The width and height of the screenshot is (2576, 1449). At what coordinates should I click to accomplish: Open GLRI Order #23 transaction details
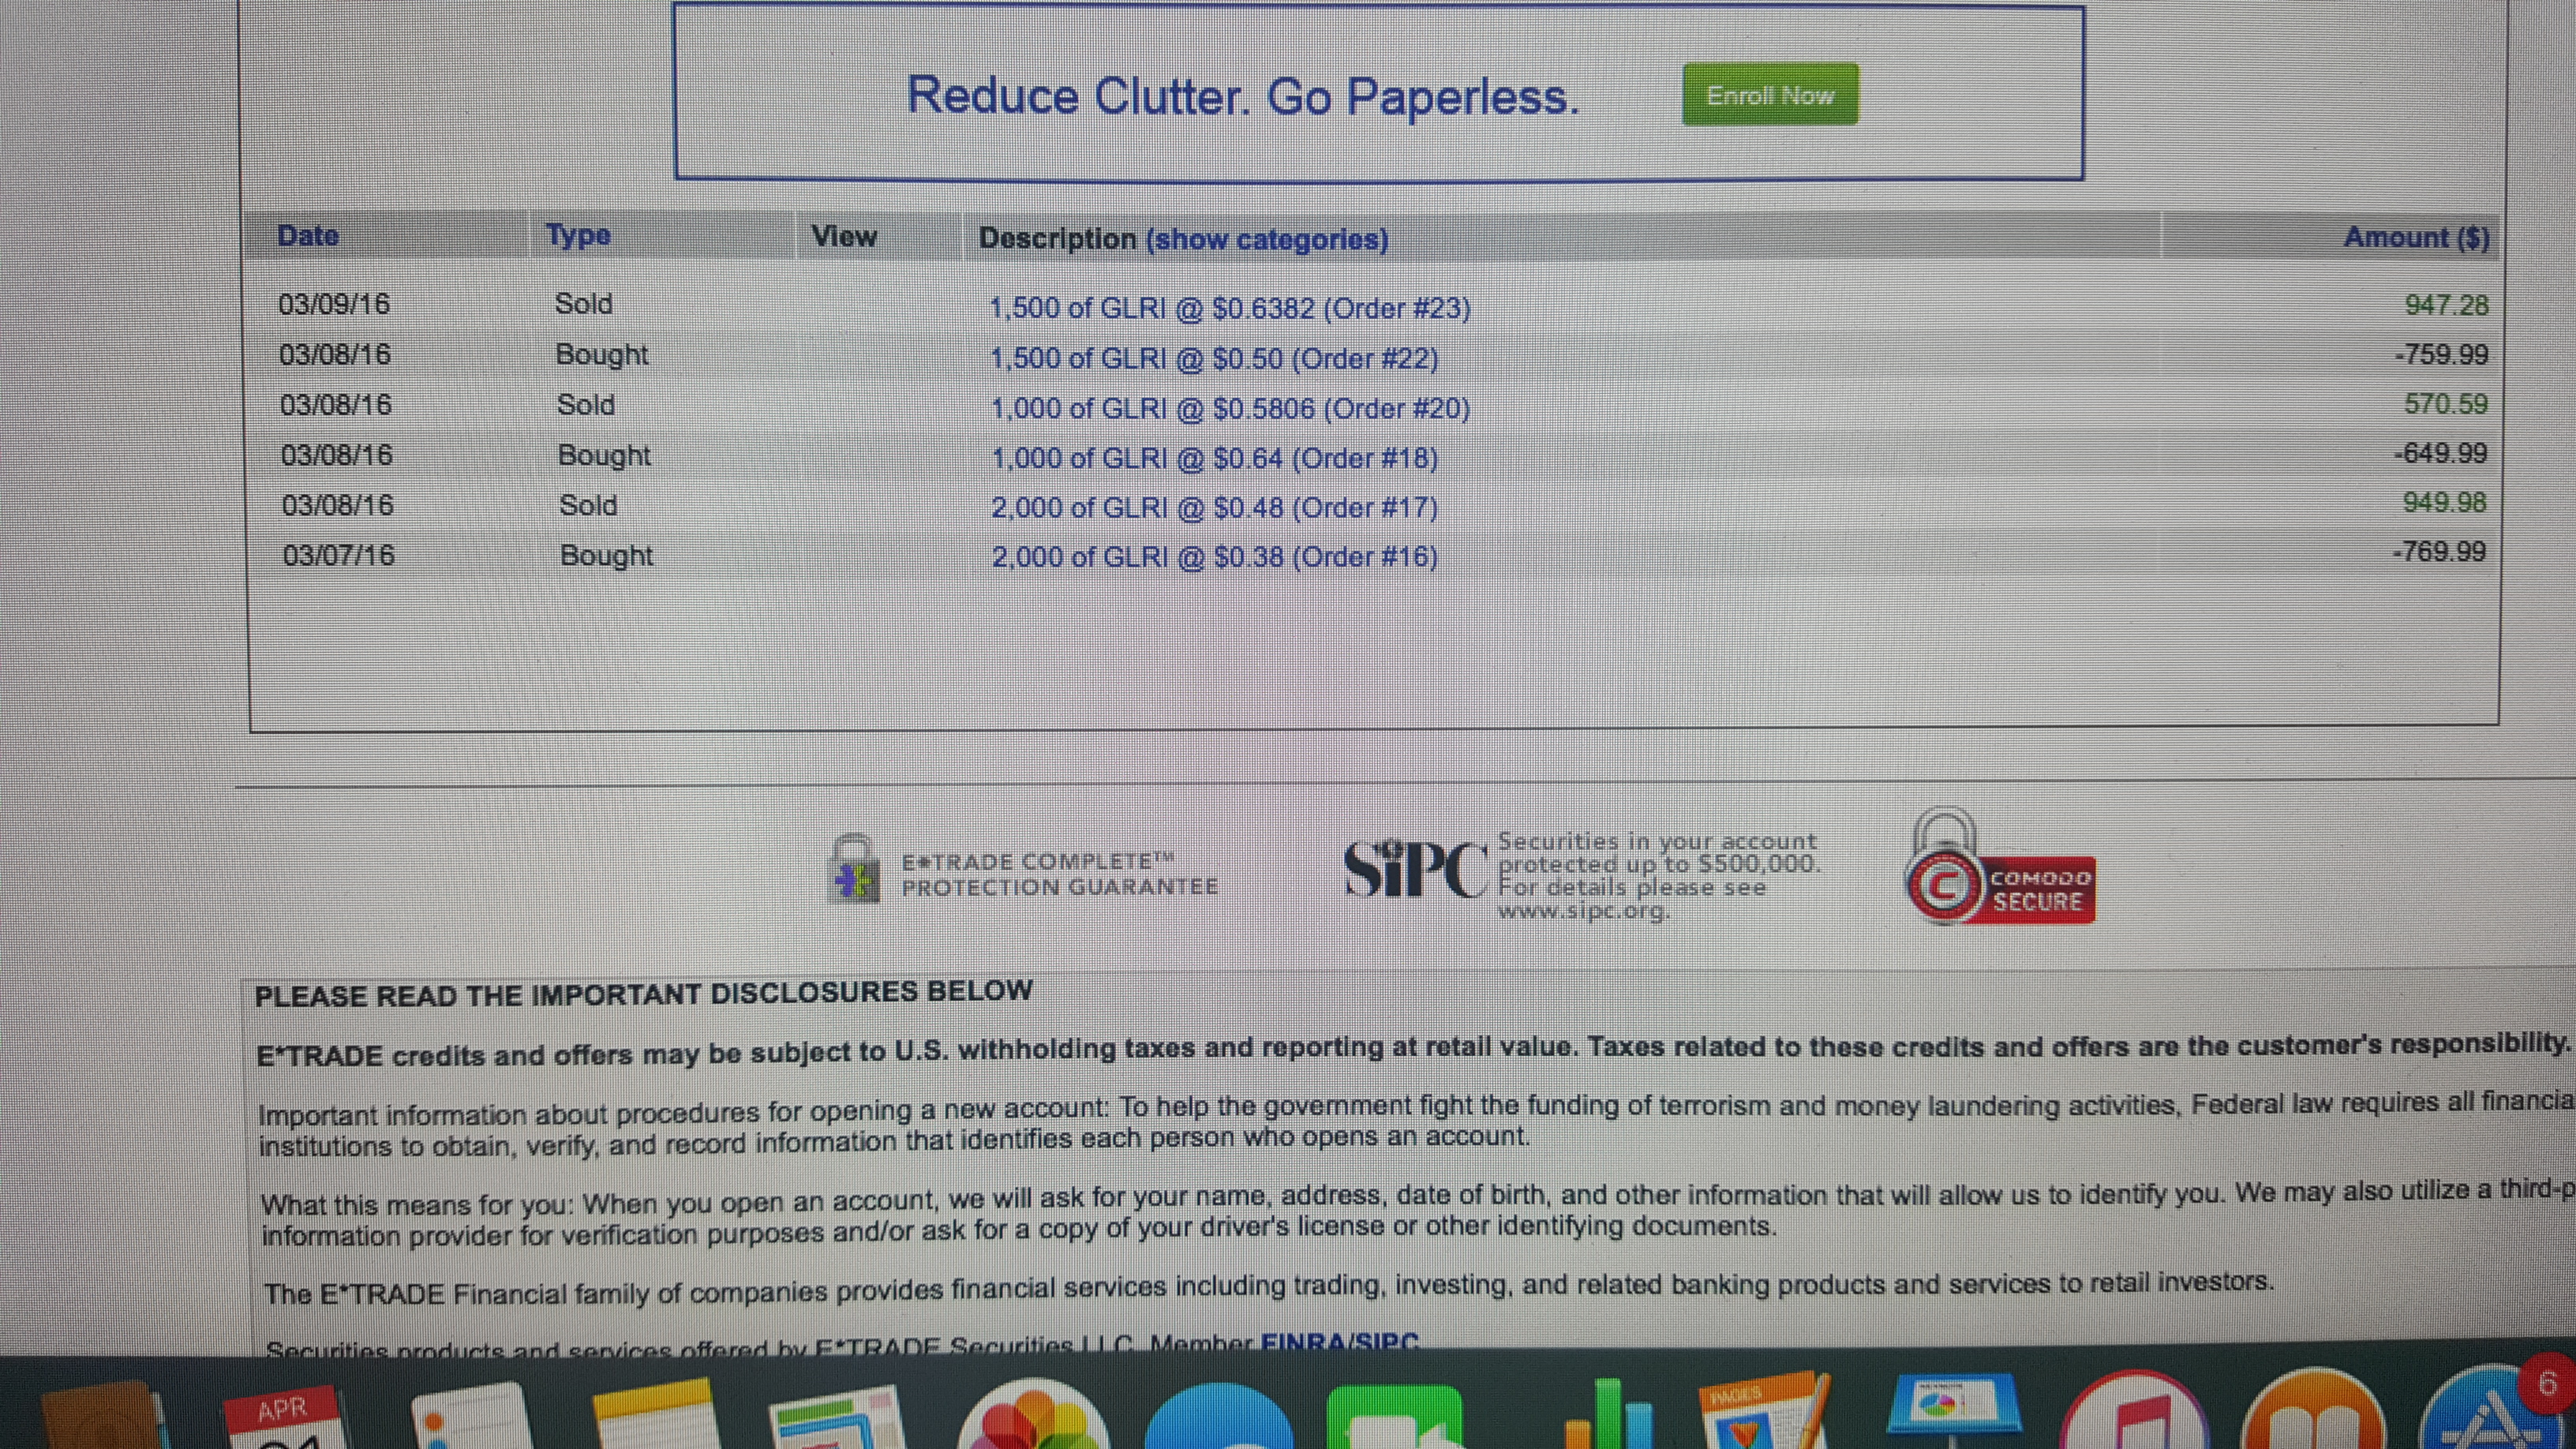click(x=1229, y=308)
